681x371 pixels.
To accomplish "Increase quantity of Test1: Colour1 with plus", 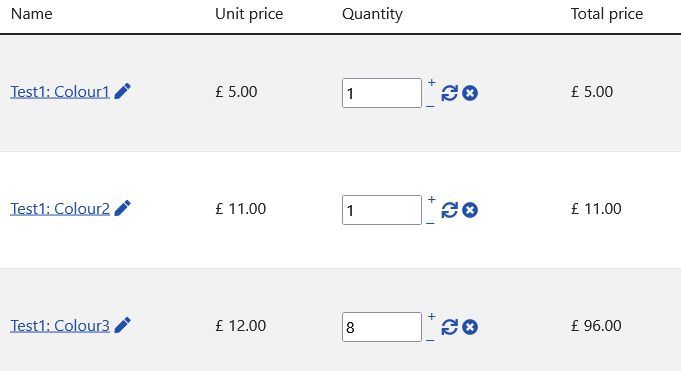I will pos(431,83).
